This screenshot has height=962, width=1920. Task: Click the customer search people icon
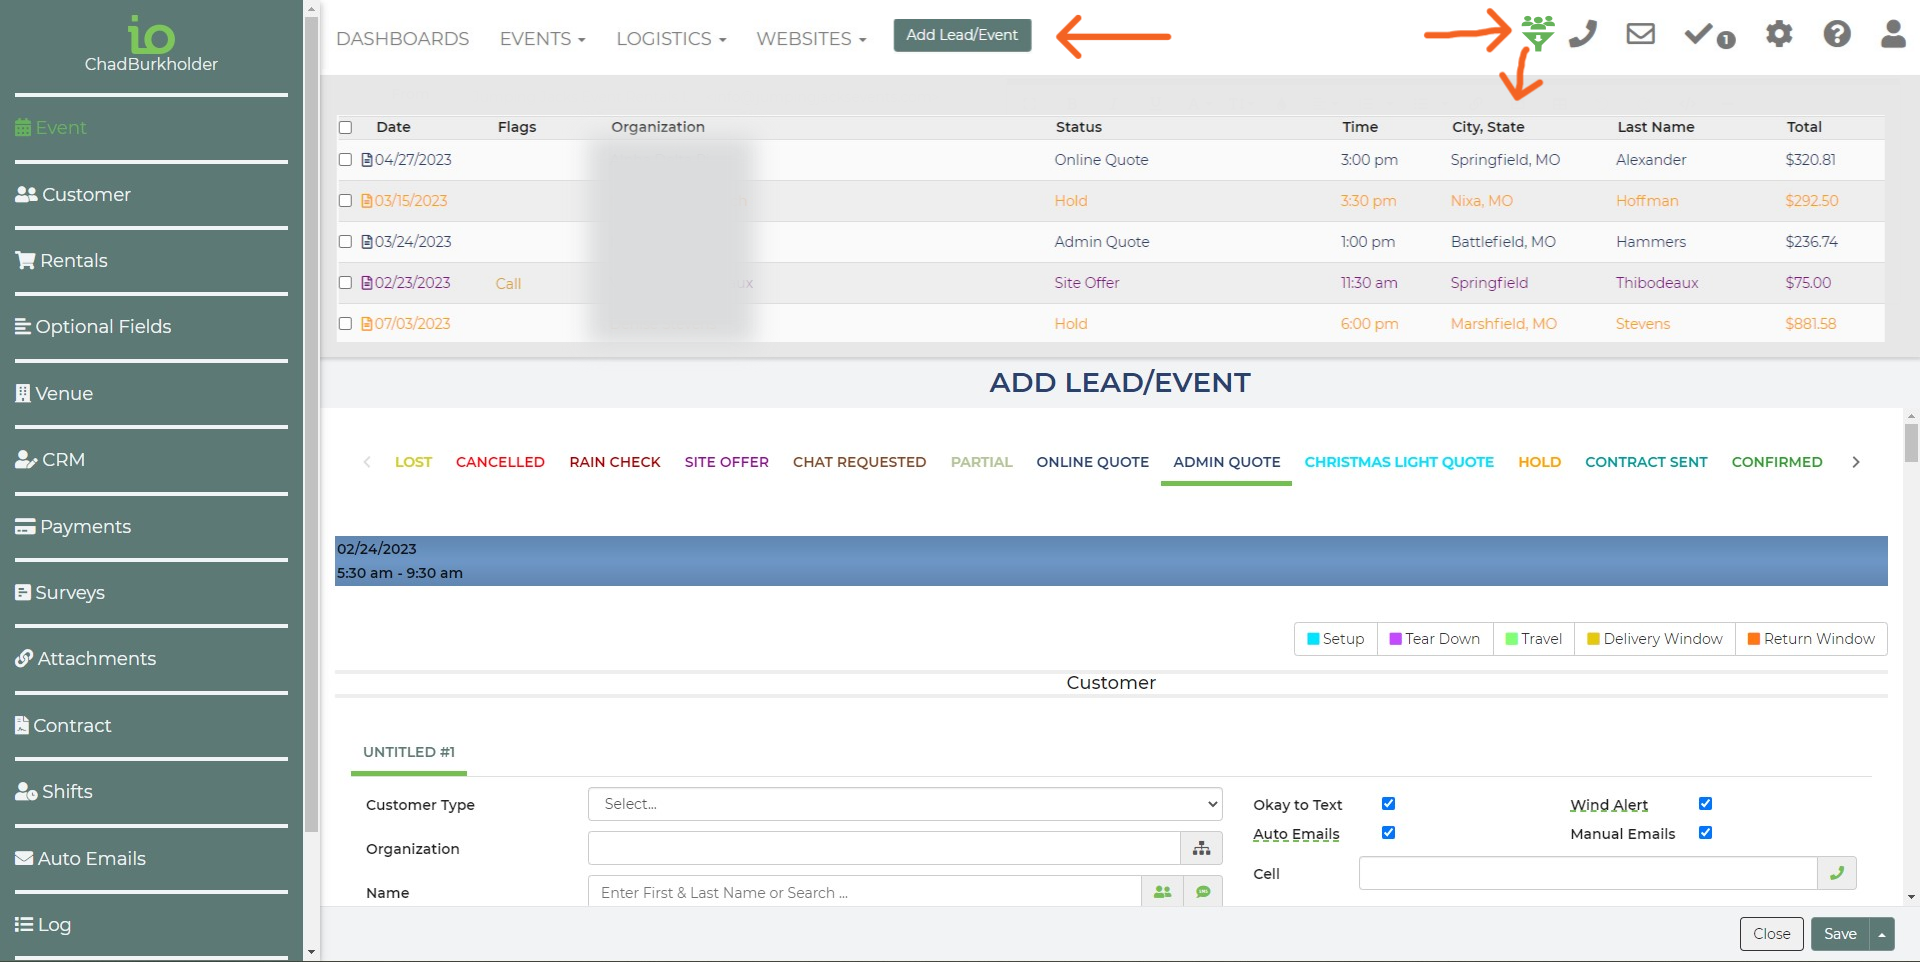pos(1162,892)
